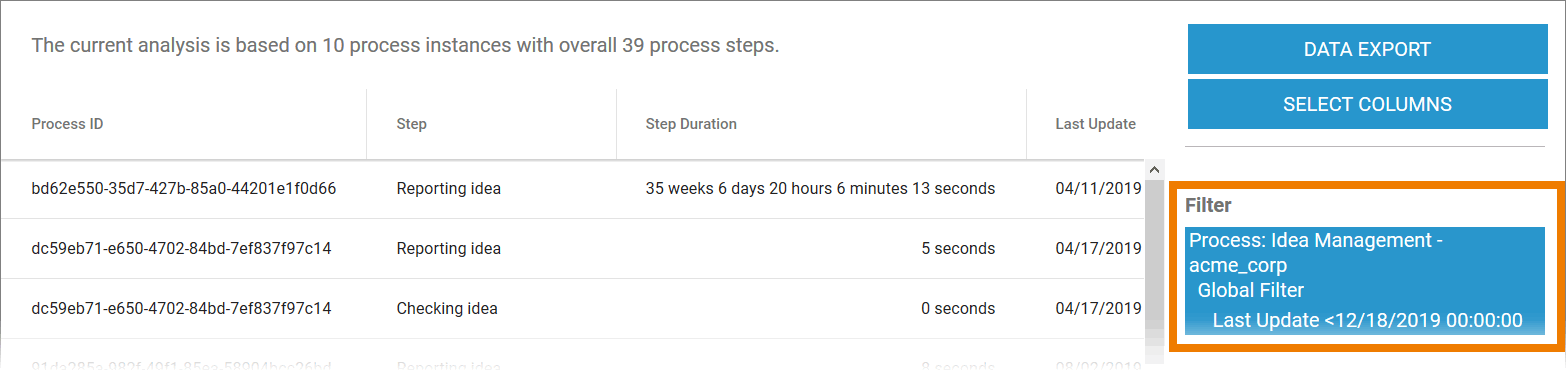The height and width of the screenshot is (372, 1566).
Task: Select process ID bd62e550-35d7-427b-85a0-44201e1f0d66
Action: pos(184,188)
